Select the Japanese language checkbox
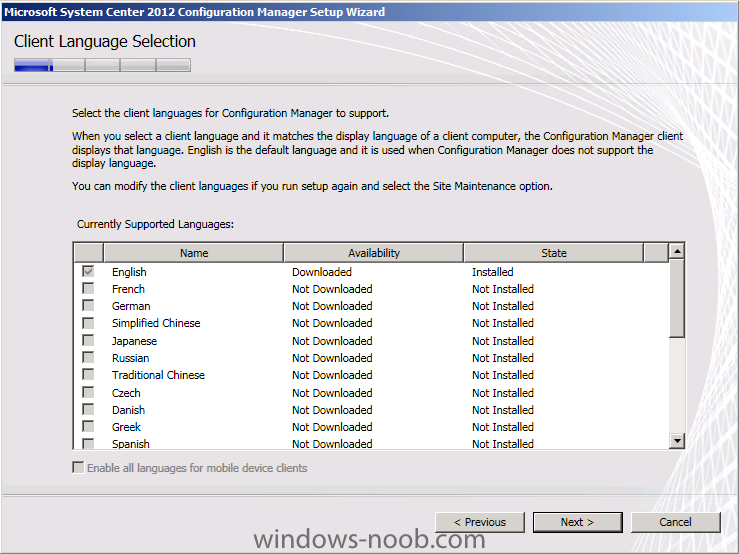 click(88, 340)
